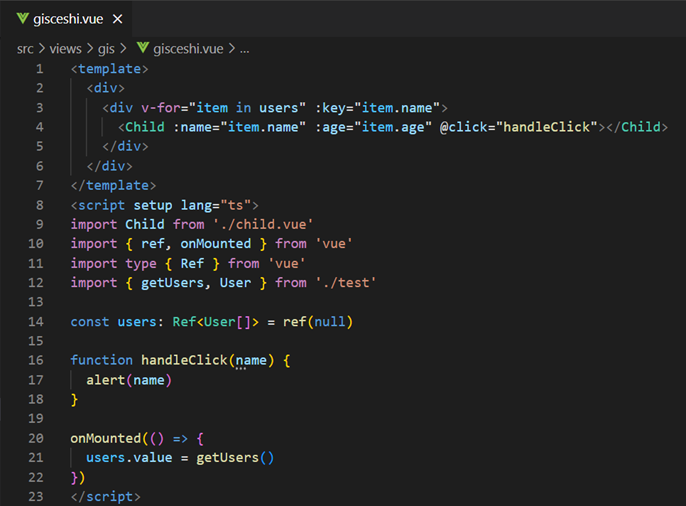Click the './test' import path
This screenshot has height=506, width=686.
[345, 283]
